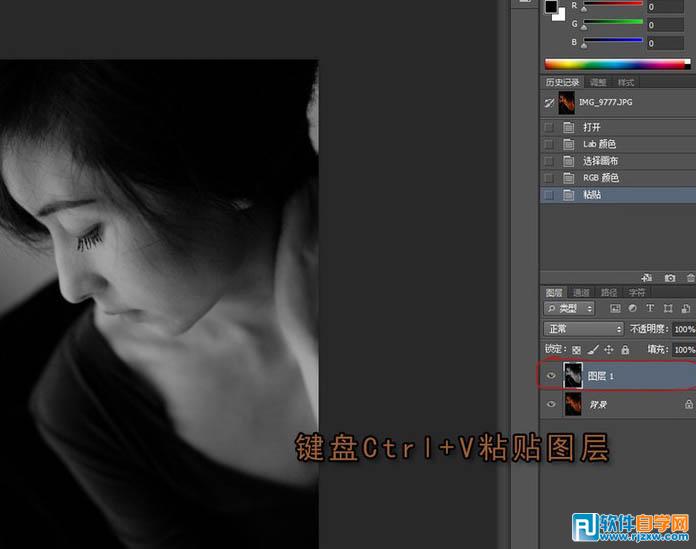696x549 pixels.
Task: Click the G value input field
Action: coord(665,25)
